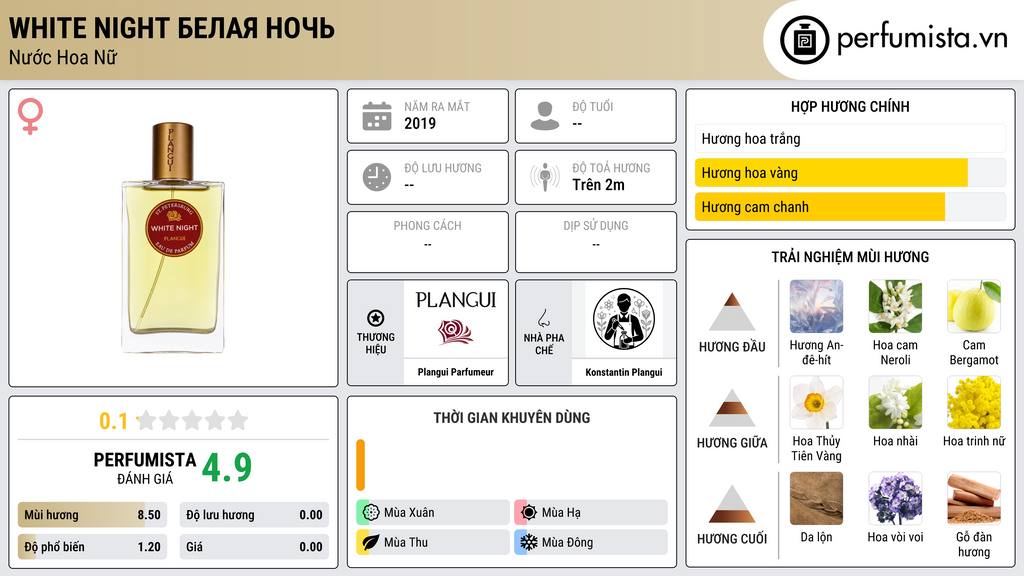Image resolution: width=1024 pixels, height=576 pixels.
Task: Select the Gỗ đàn hương note image
Action: pyautogui.click(x=974, y=499)
